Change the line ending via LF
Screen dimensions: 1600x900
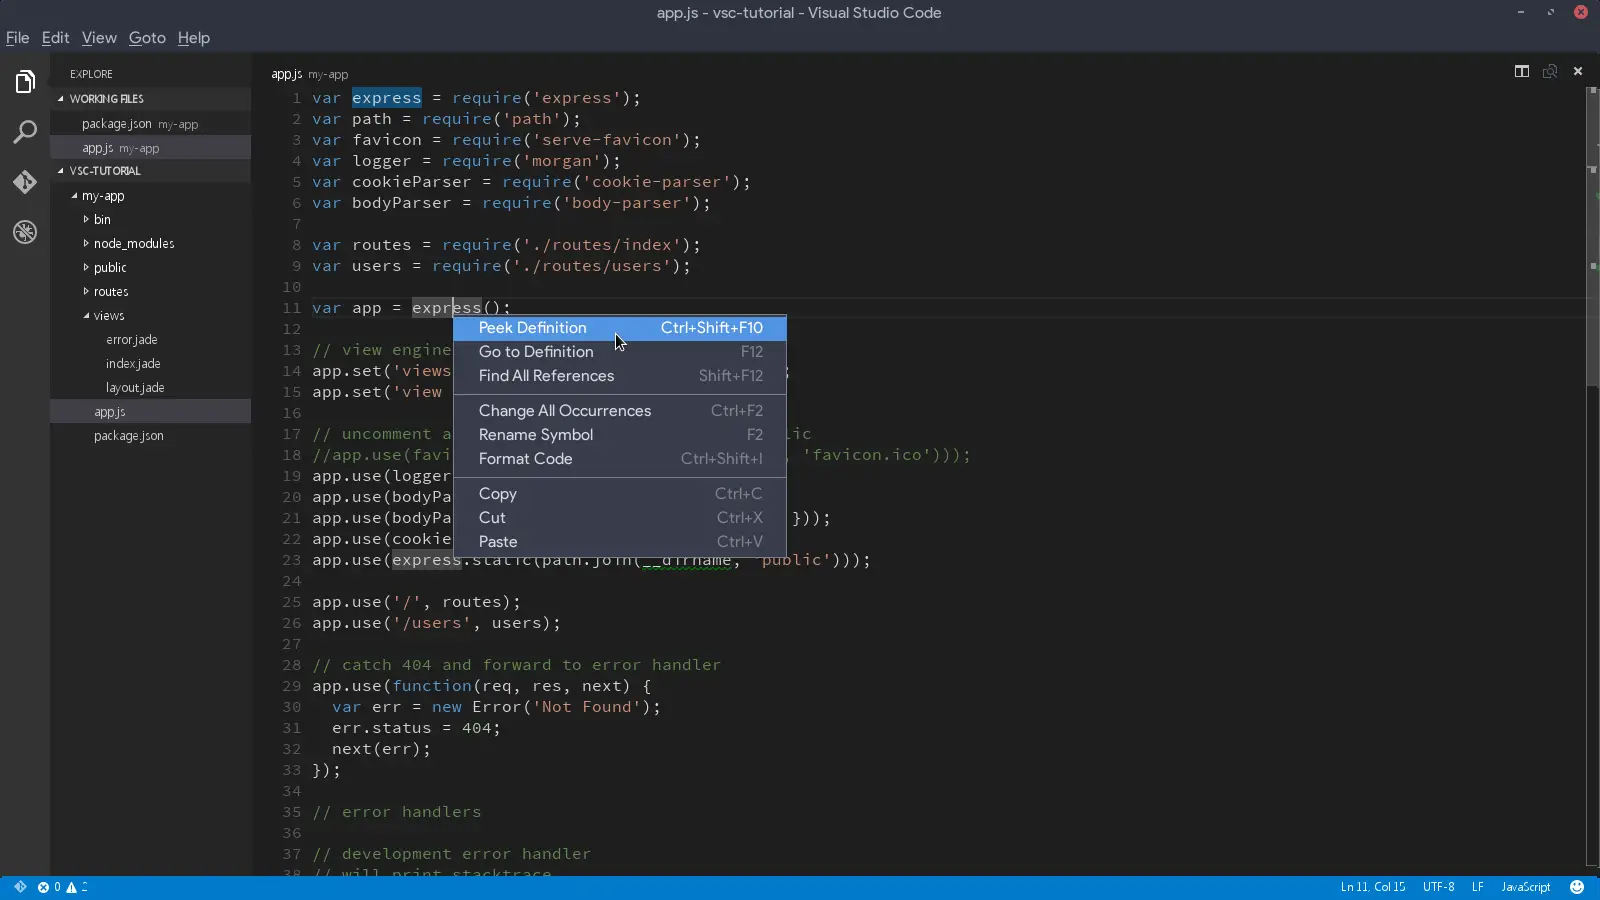coord(1478,887)
